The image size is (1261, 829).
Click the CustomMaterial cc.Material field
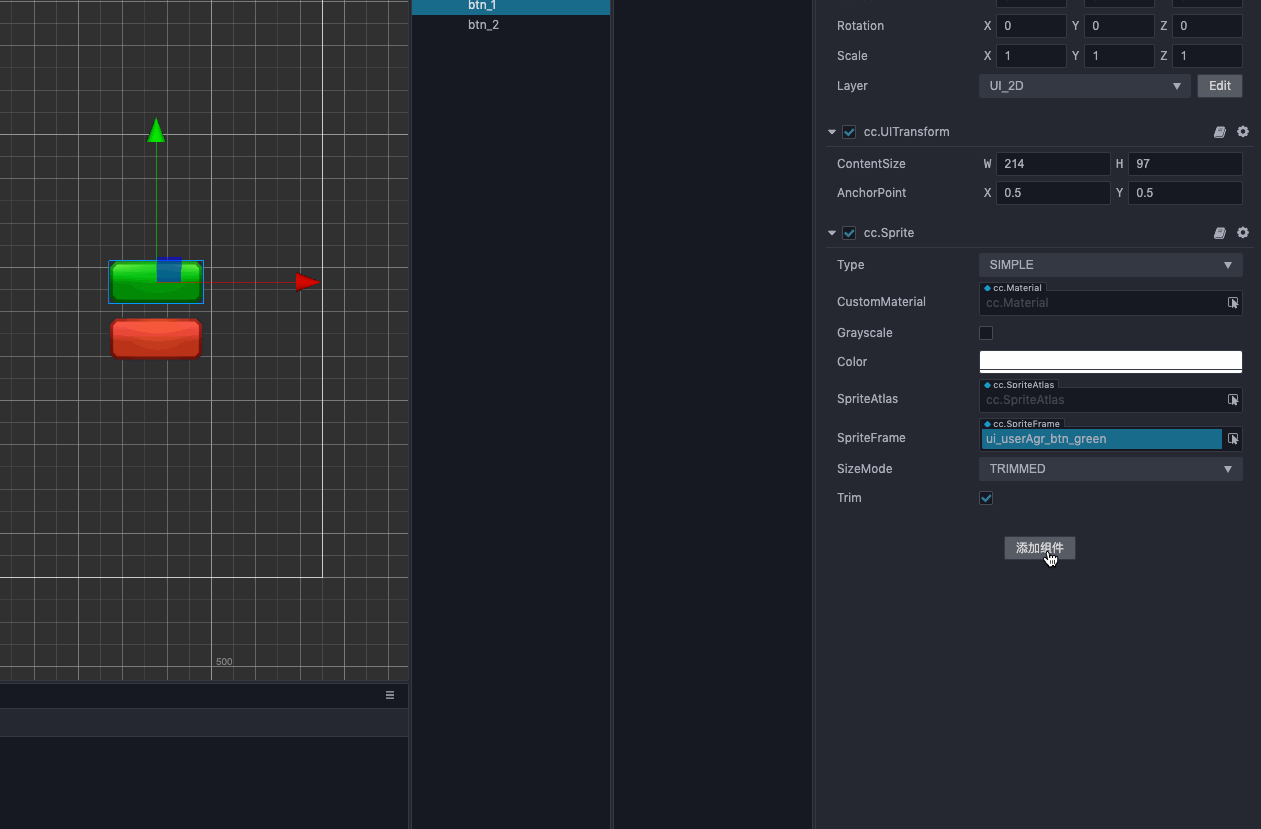(x=1101, y=303)
